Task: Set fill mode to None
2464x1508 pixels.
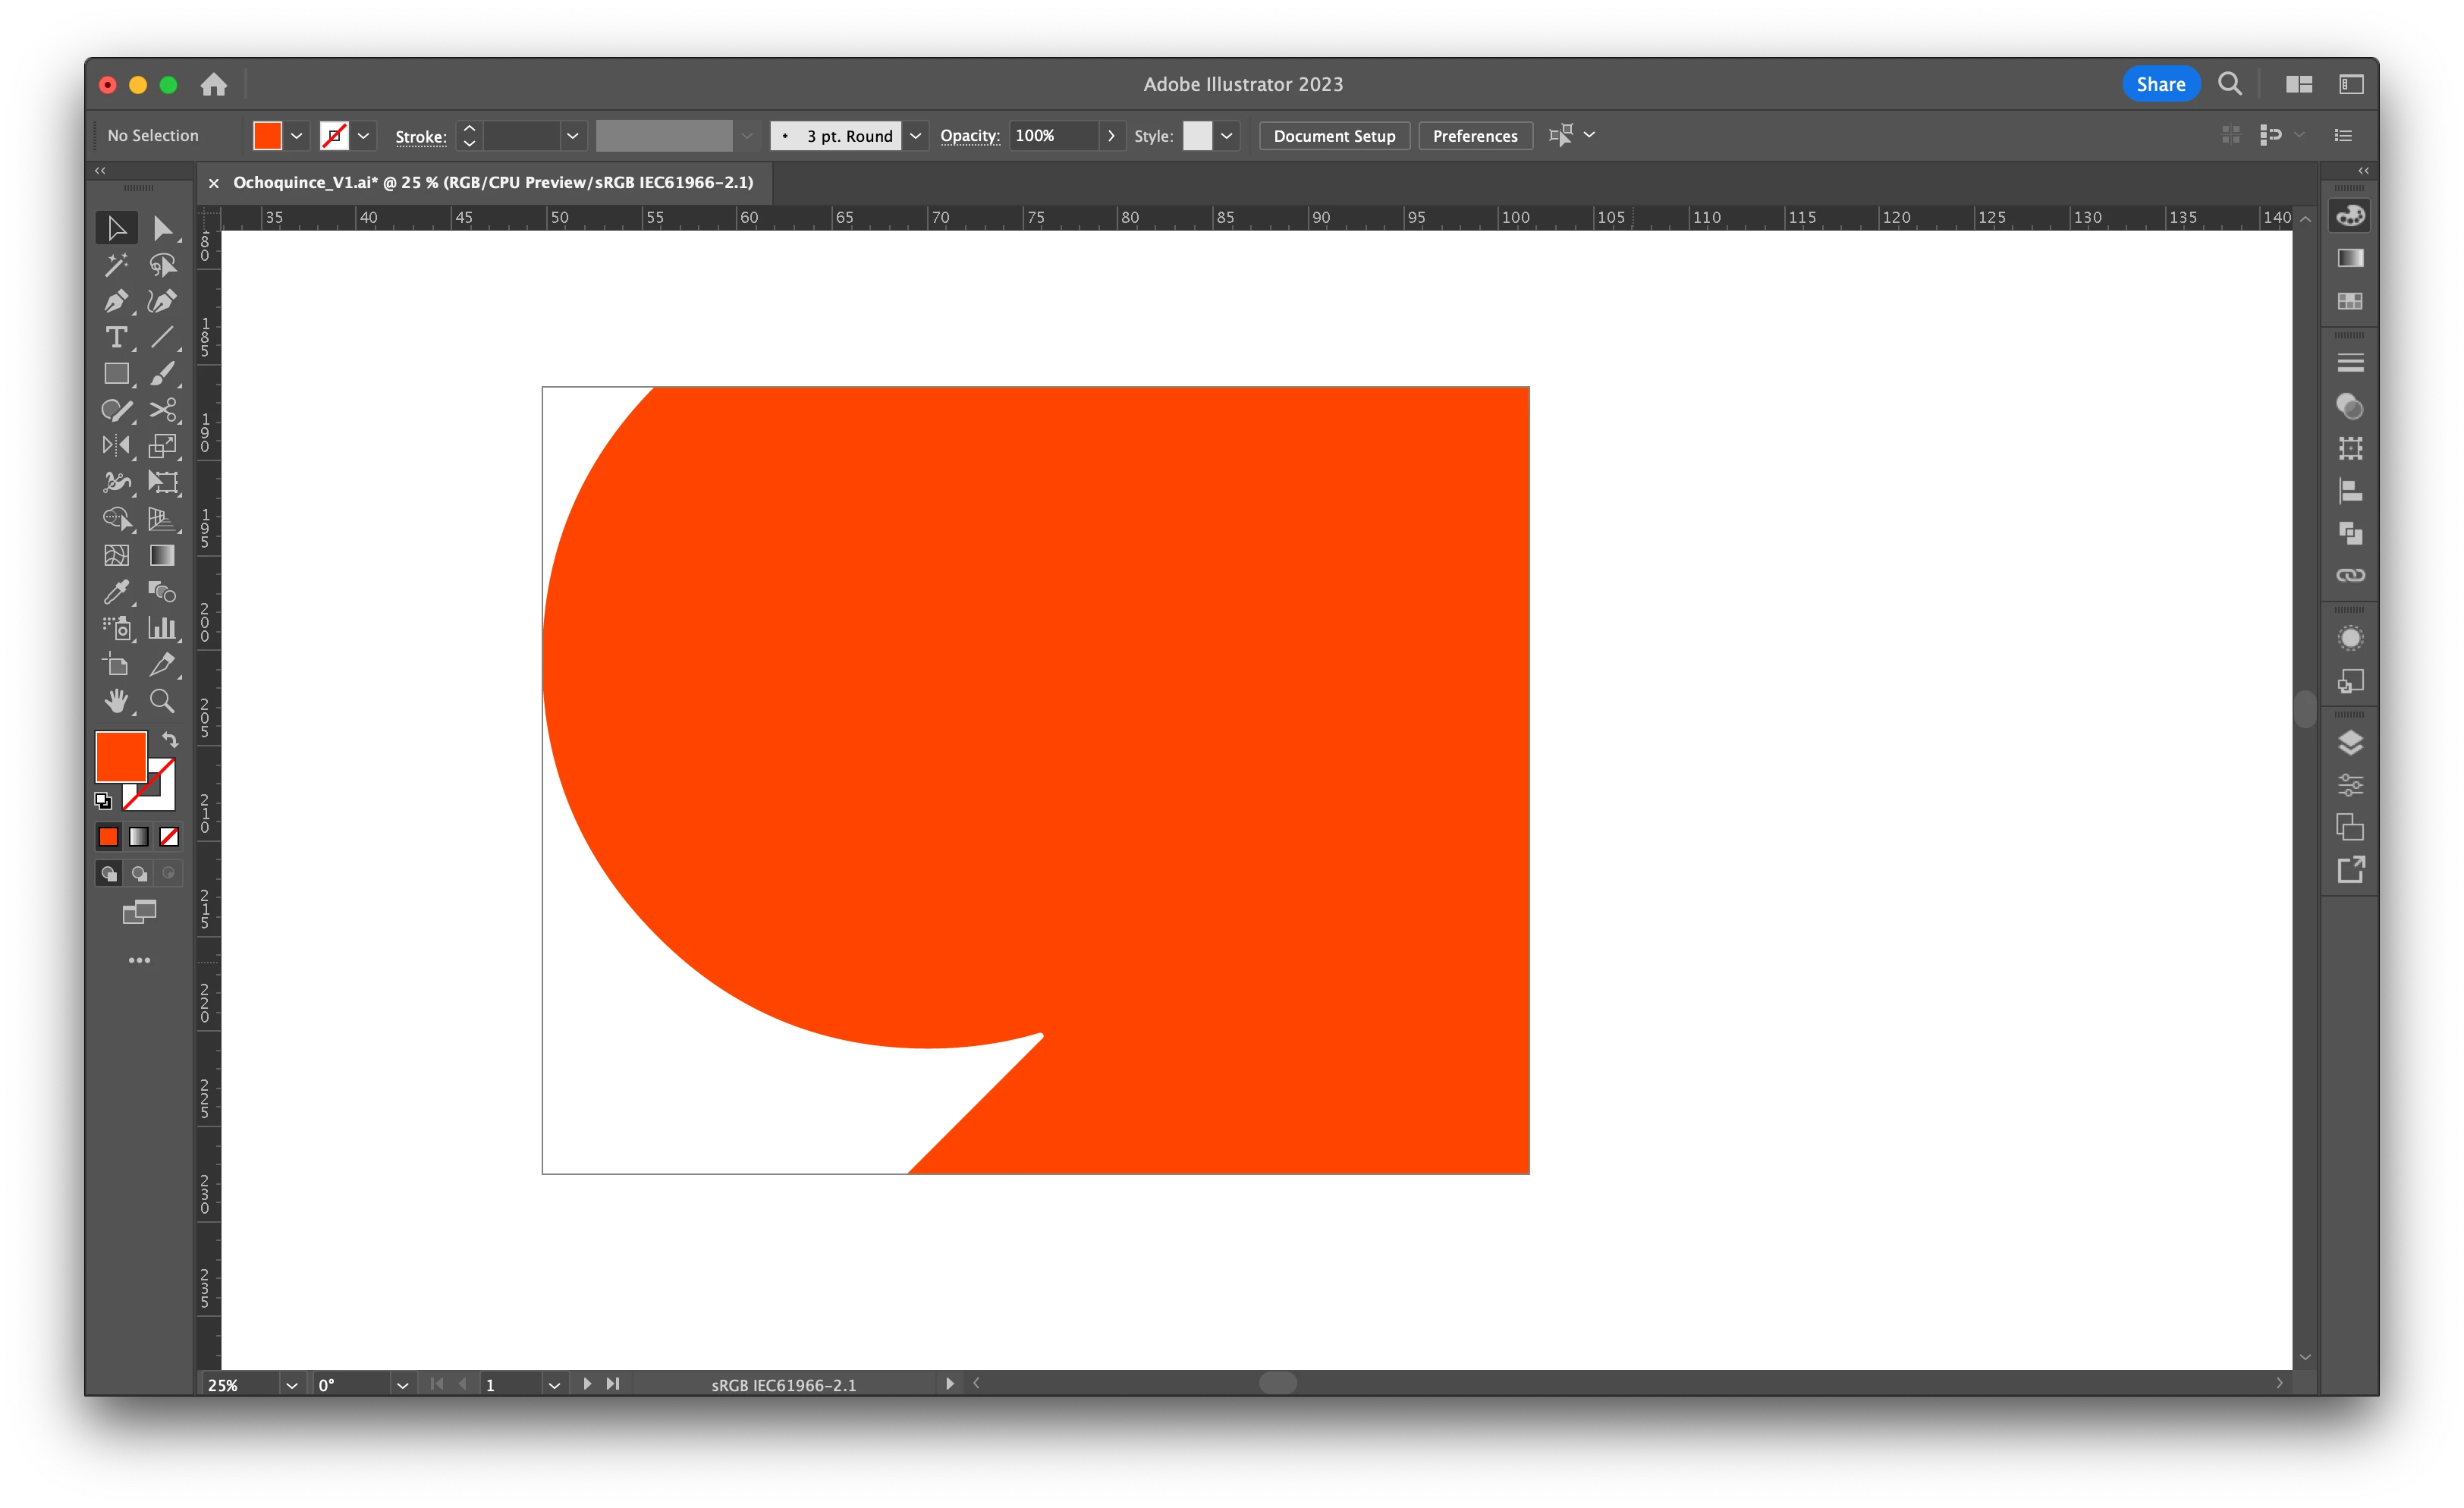Action: coord(169,836)
